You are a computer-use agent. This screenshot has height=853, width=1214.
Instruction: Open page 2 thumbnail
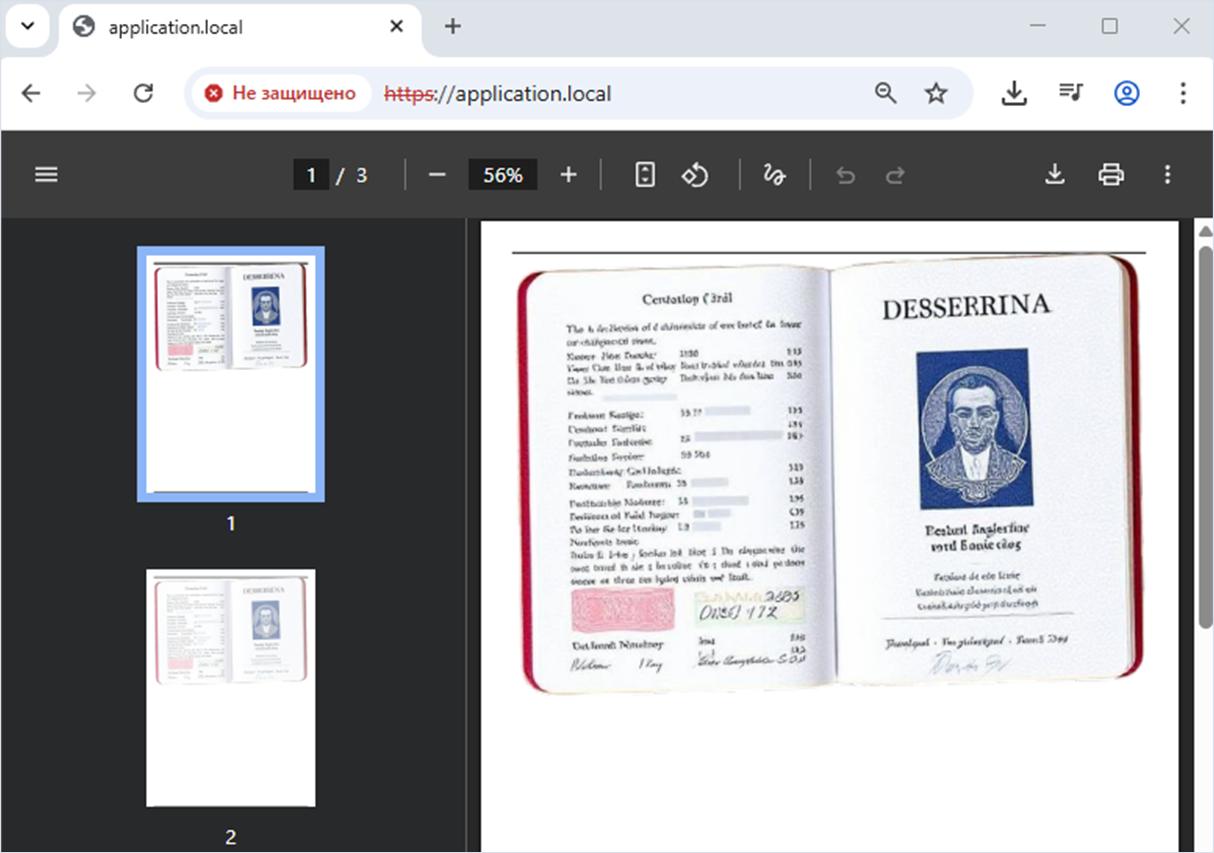[230, 687]
